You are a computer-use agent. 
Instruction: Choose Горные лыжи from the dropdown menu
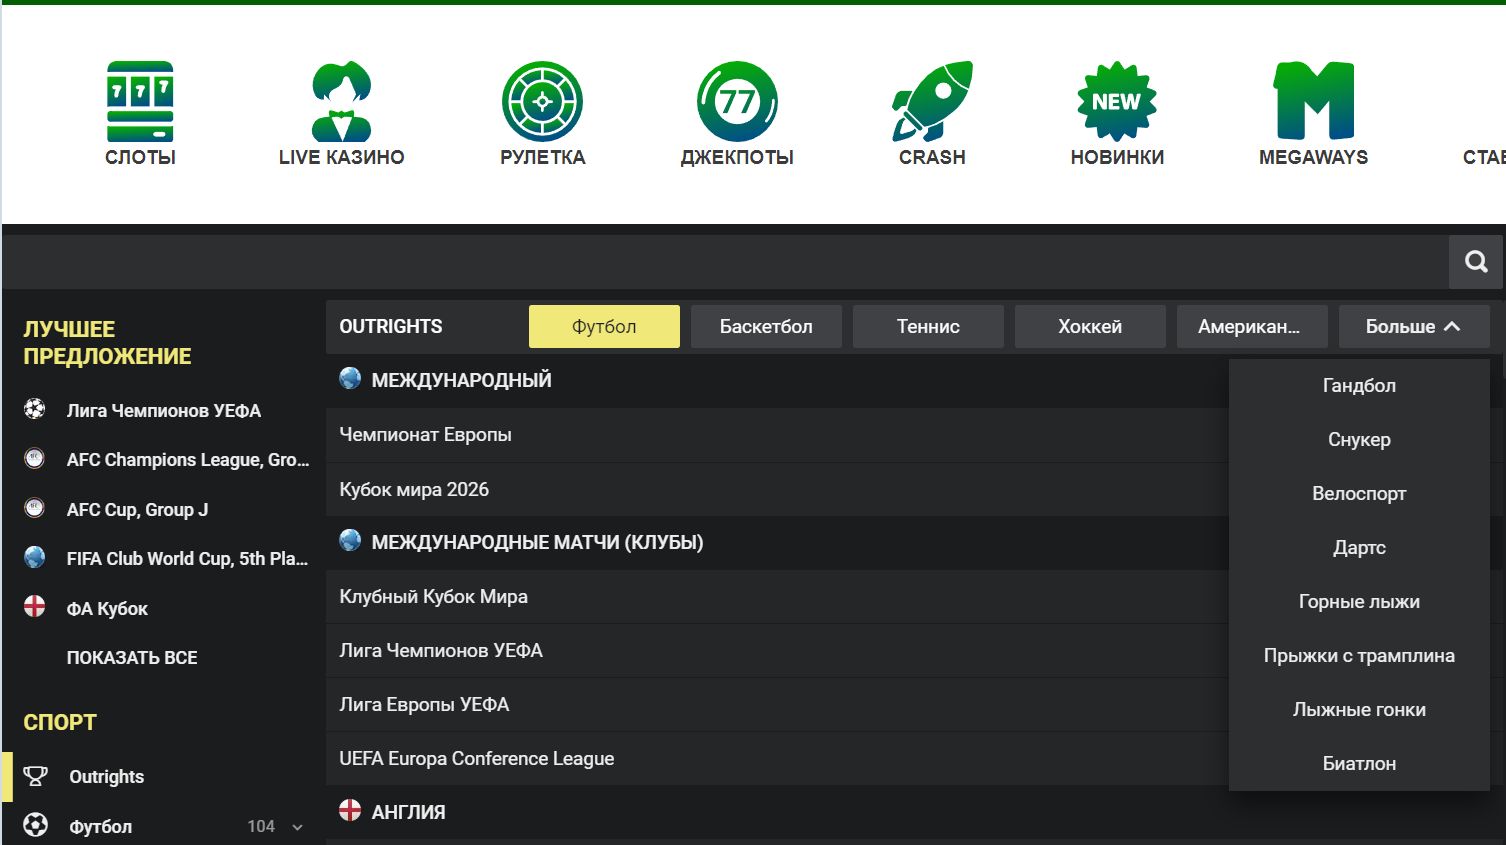coord(1359,602)
